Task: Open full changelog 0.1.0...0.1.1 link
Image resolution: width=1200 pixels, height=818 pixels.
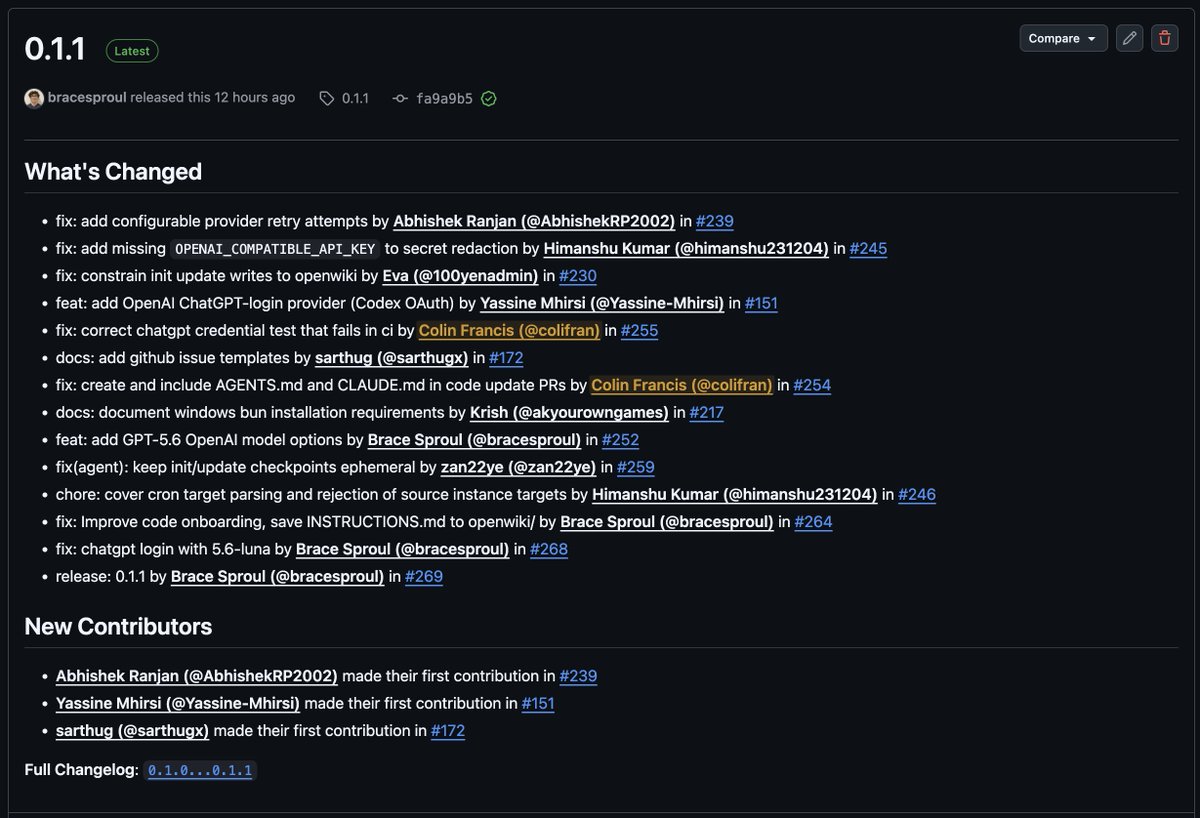Action: 201,770
